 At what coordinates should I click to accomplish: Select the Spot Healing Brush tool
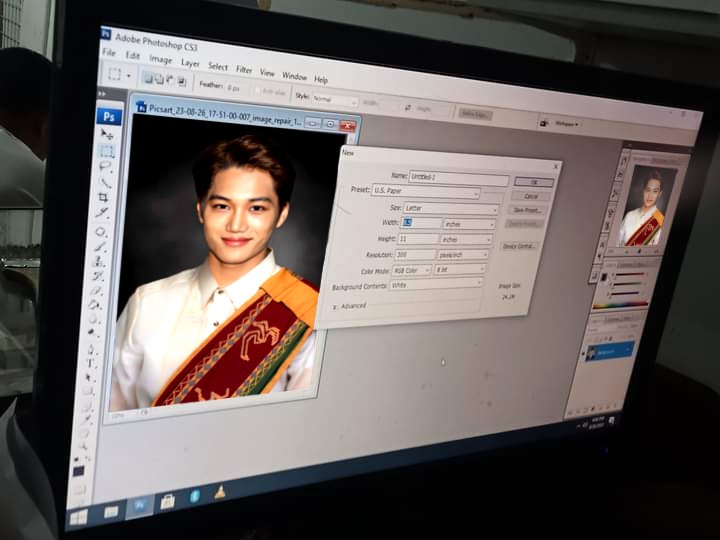point(101,231)
